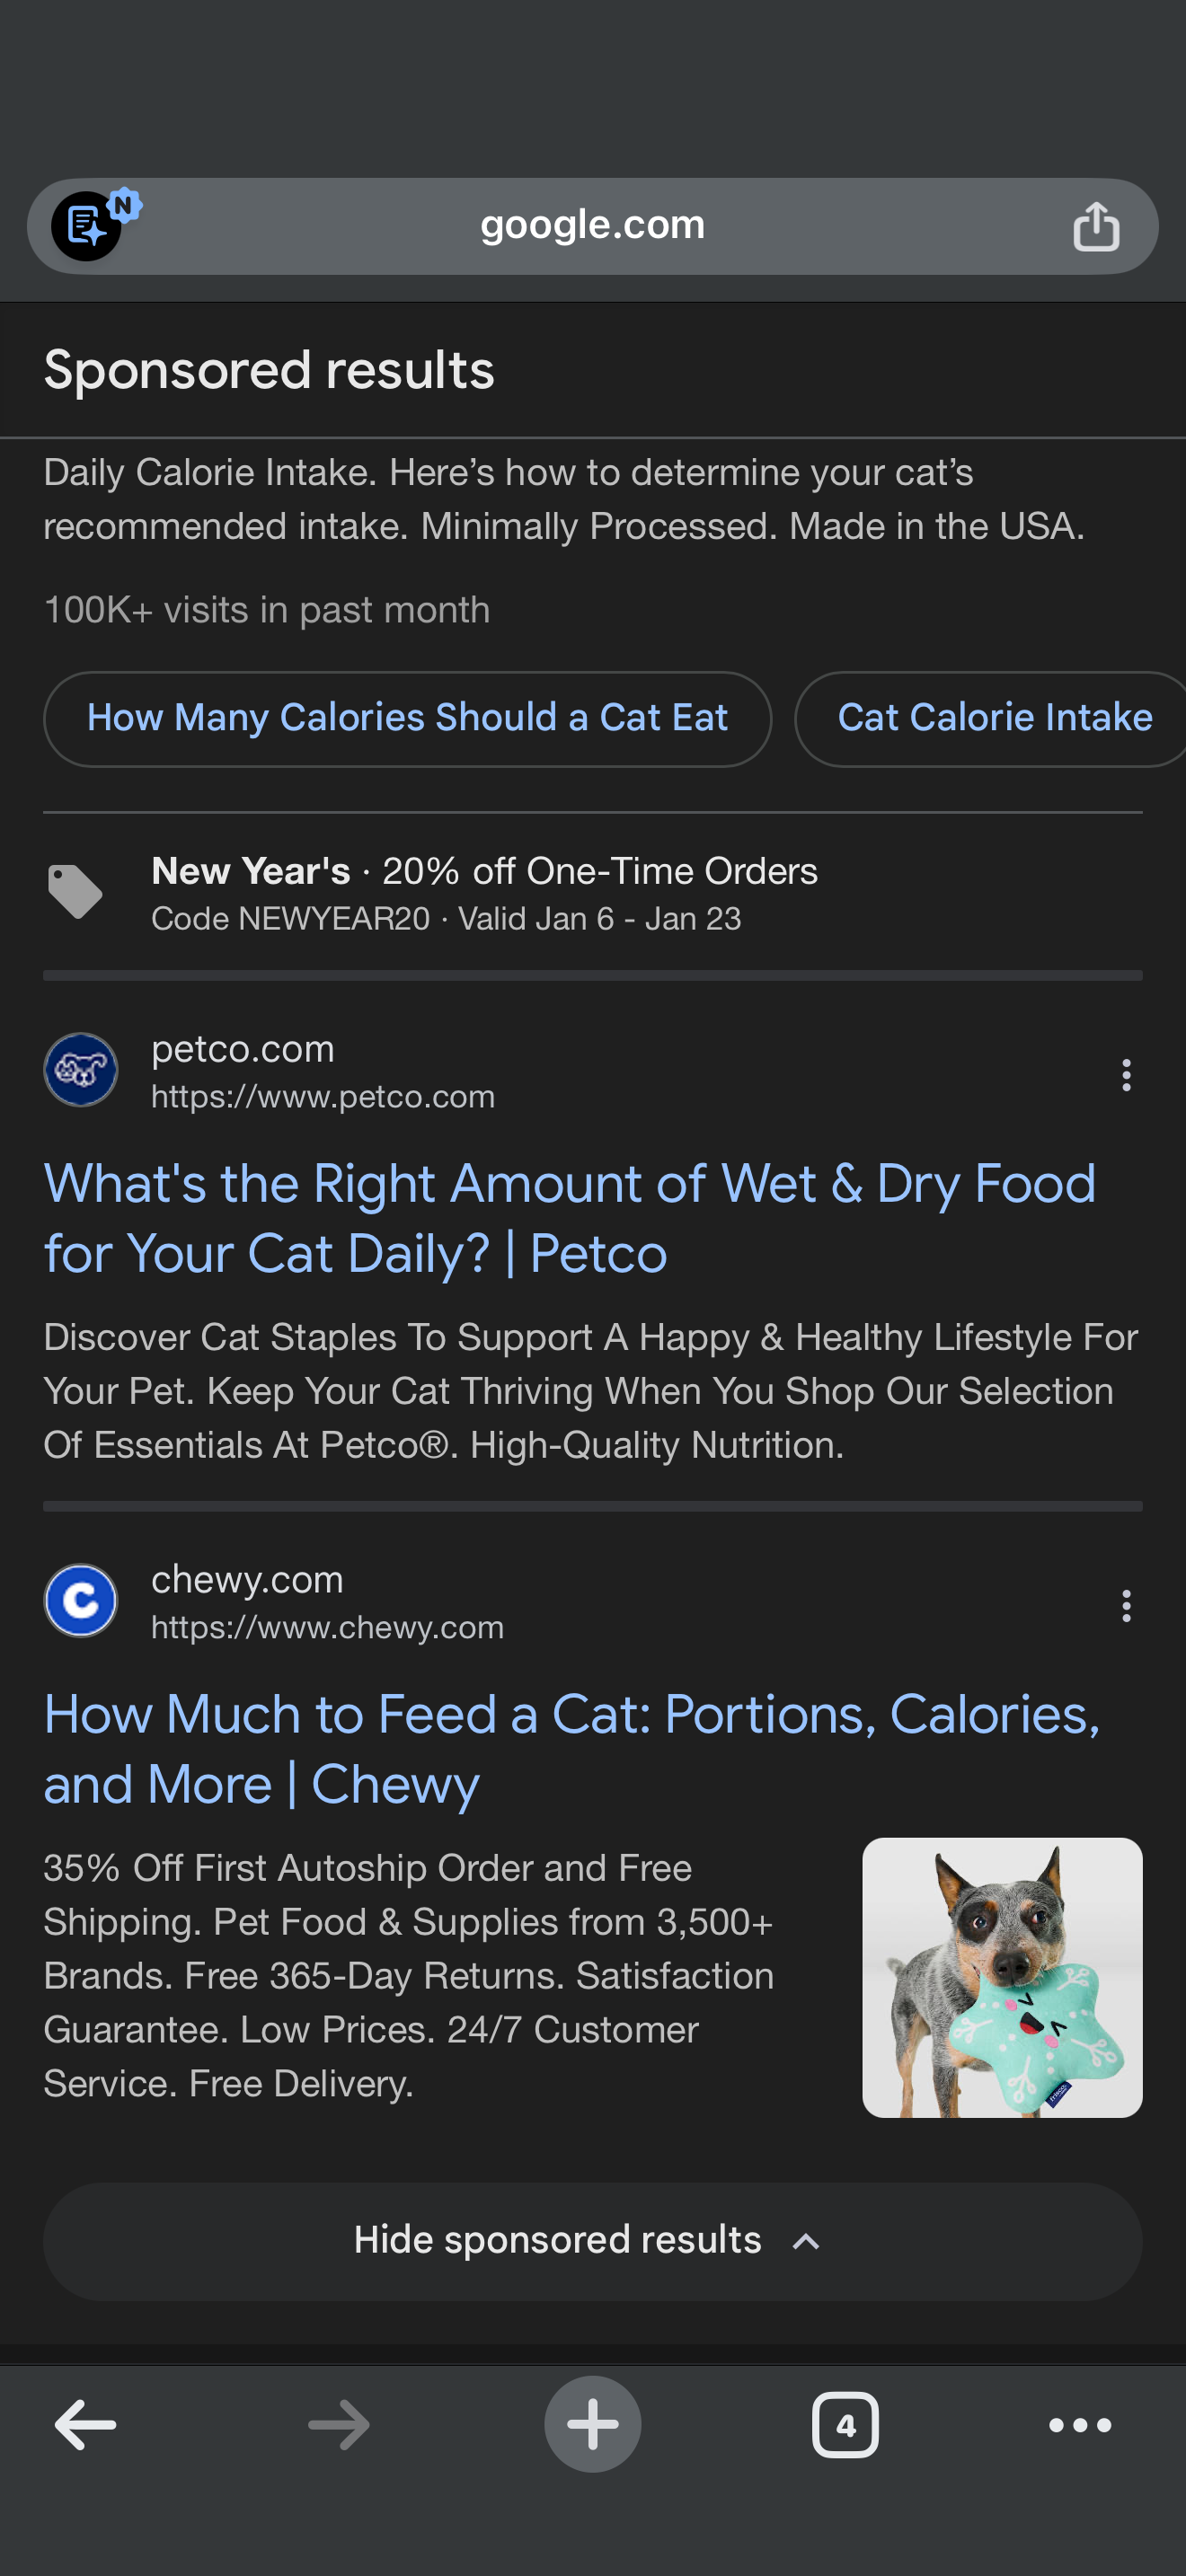This screenshot has height=2576, width=1186.
Task: Select the 'Cat Calorie Intake' chip
Action: (x=994, y=718)
